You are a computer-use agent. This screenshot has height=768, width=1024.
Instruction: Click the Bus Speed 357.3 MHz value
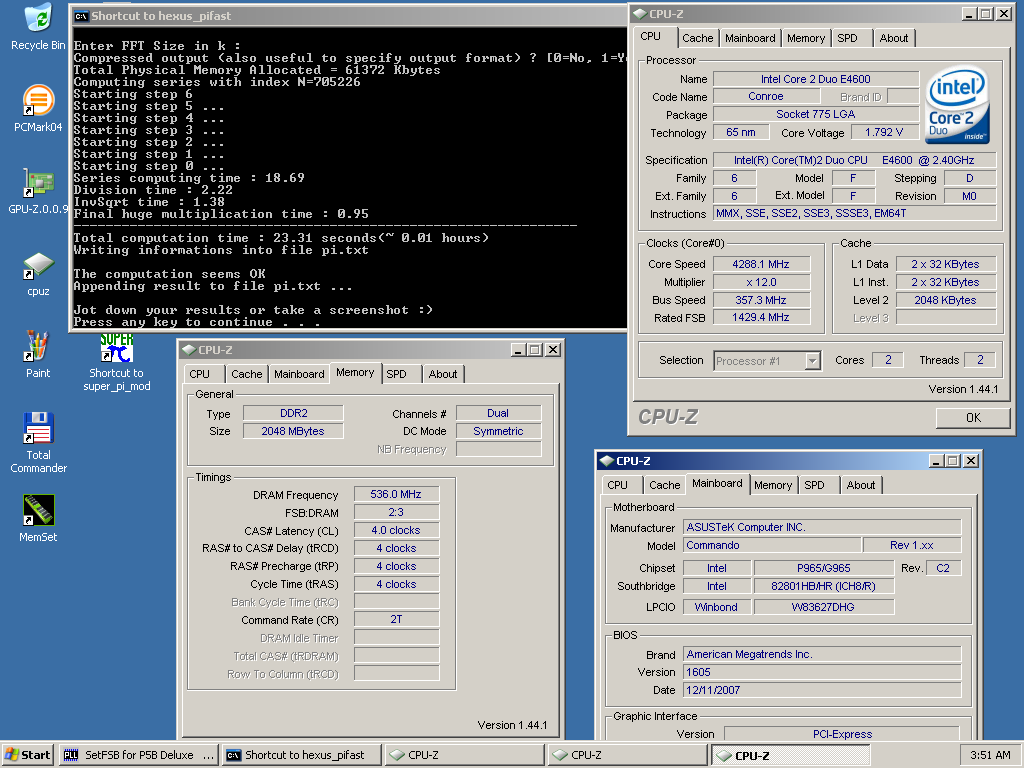761,300
